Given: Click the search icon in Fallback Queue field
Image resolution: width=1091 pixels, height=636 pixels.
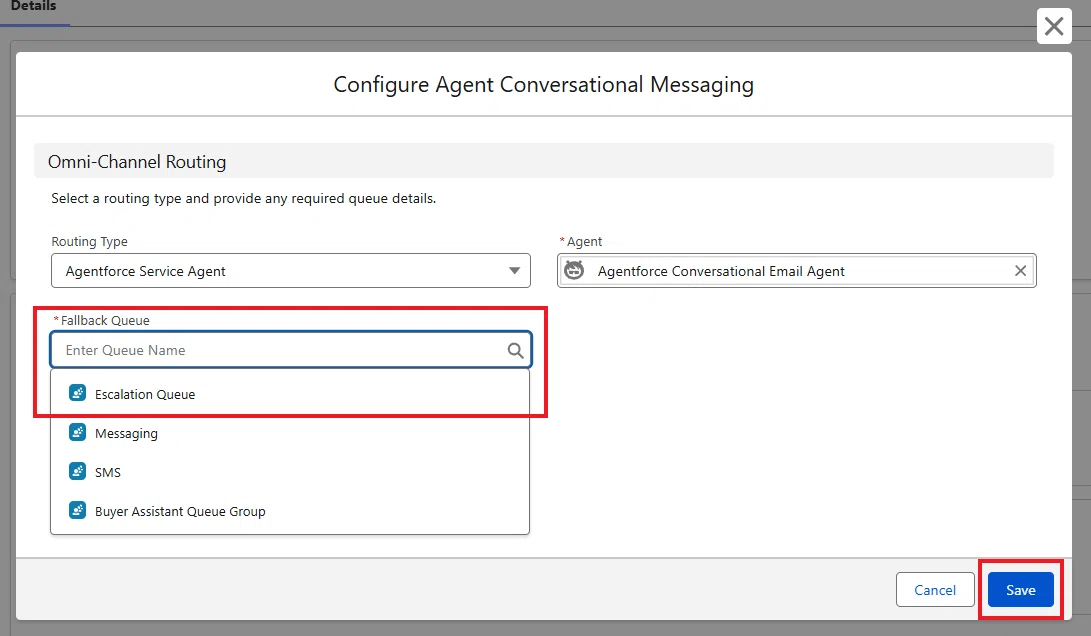Looking at the screenshot, I should point(515,350).
